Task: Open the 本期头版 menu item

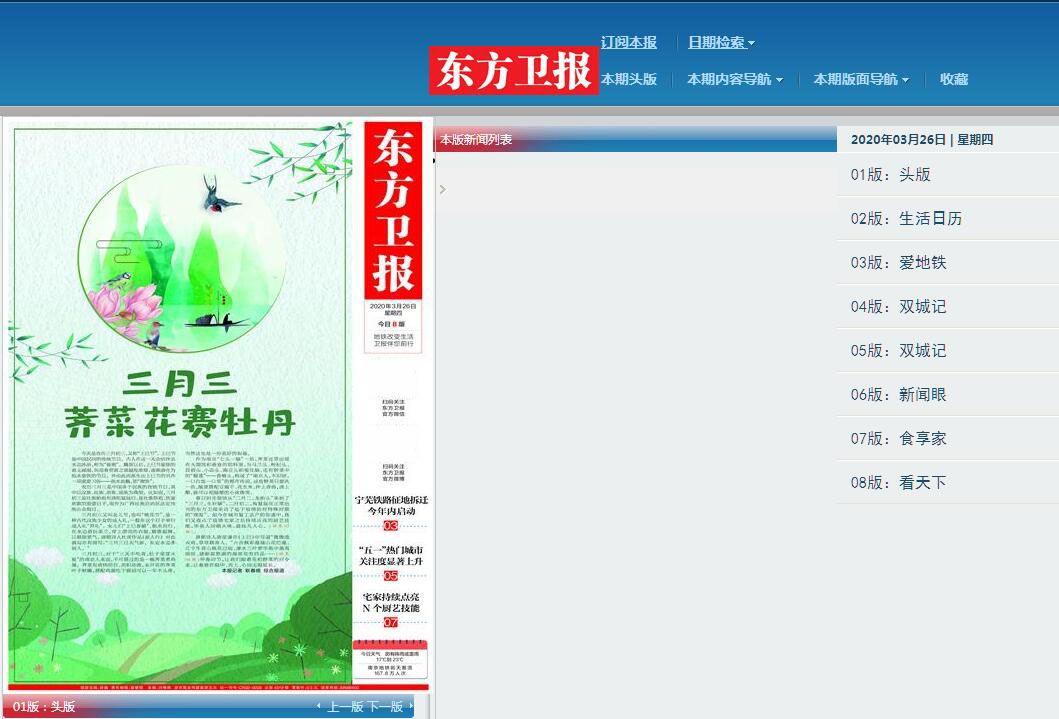Action: click(x=629, y=79)
